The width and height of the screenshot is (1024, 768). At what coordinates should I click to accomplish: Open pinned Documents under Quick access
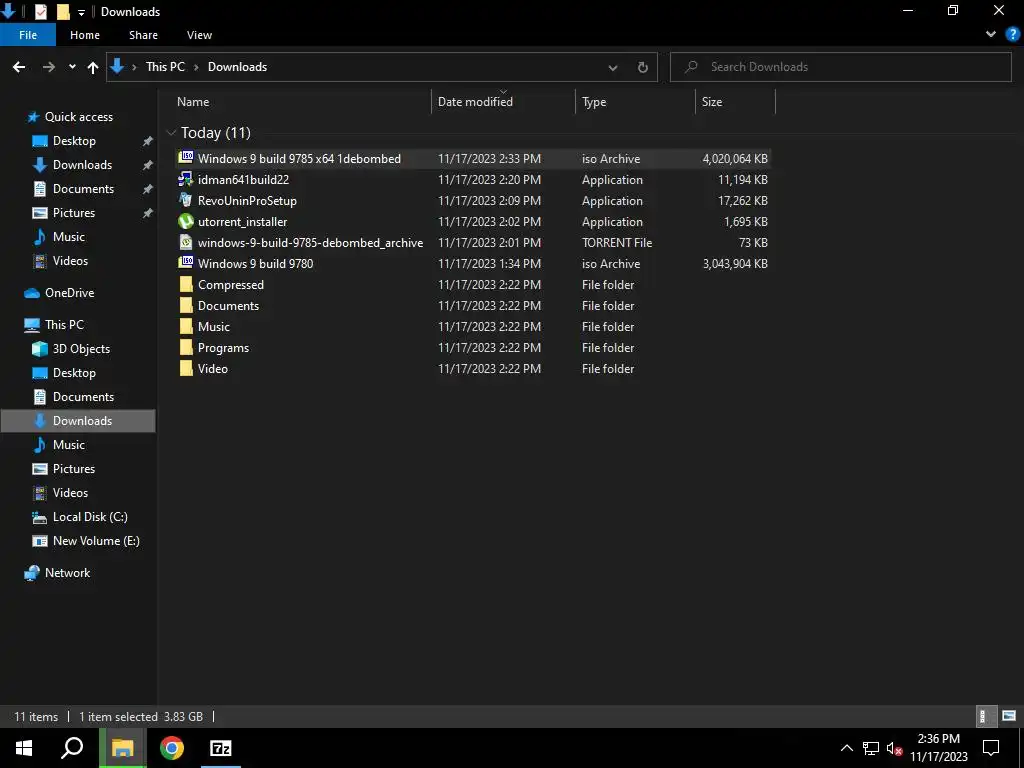83,189
